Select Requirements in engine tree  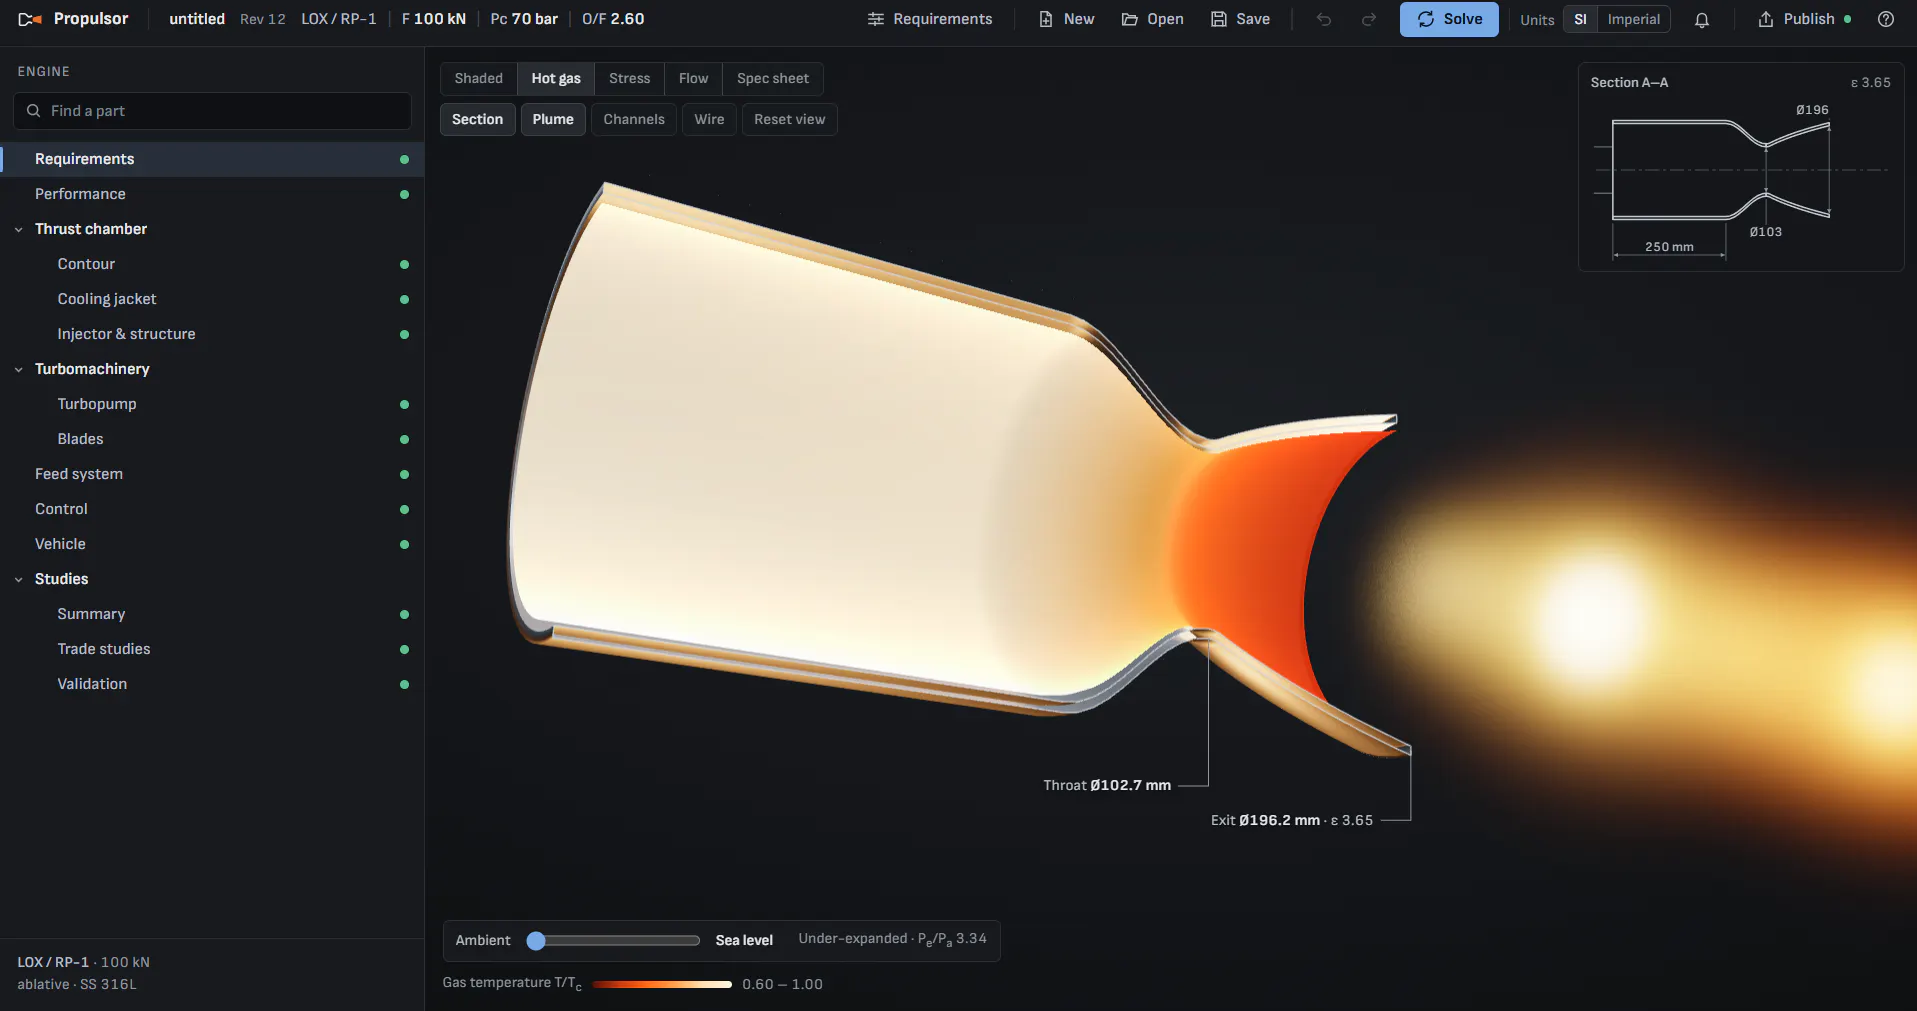point(212,159)
